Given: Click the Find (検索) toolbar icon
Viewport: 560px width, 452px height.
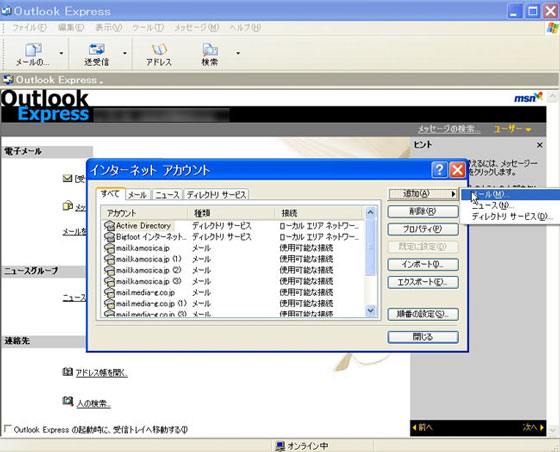Looking at the screenshot, I should 210,50.
